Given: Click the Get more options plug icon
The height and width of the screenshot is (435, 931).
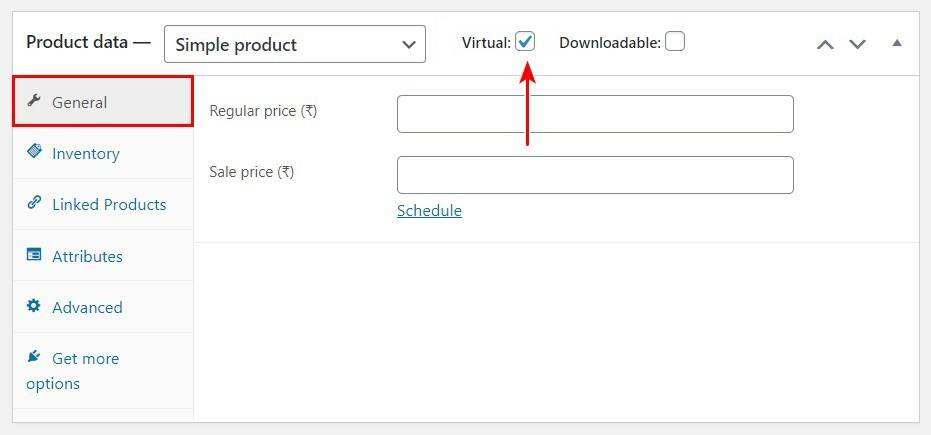Looking at the screenshot, I should pyautogui.click(x=35, y=357).
